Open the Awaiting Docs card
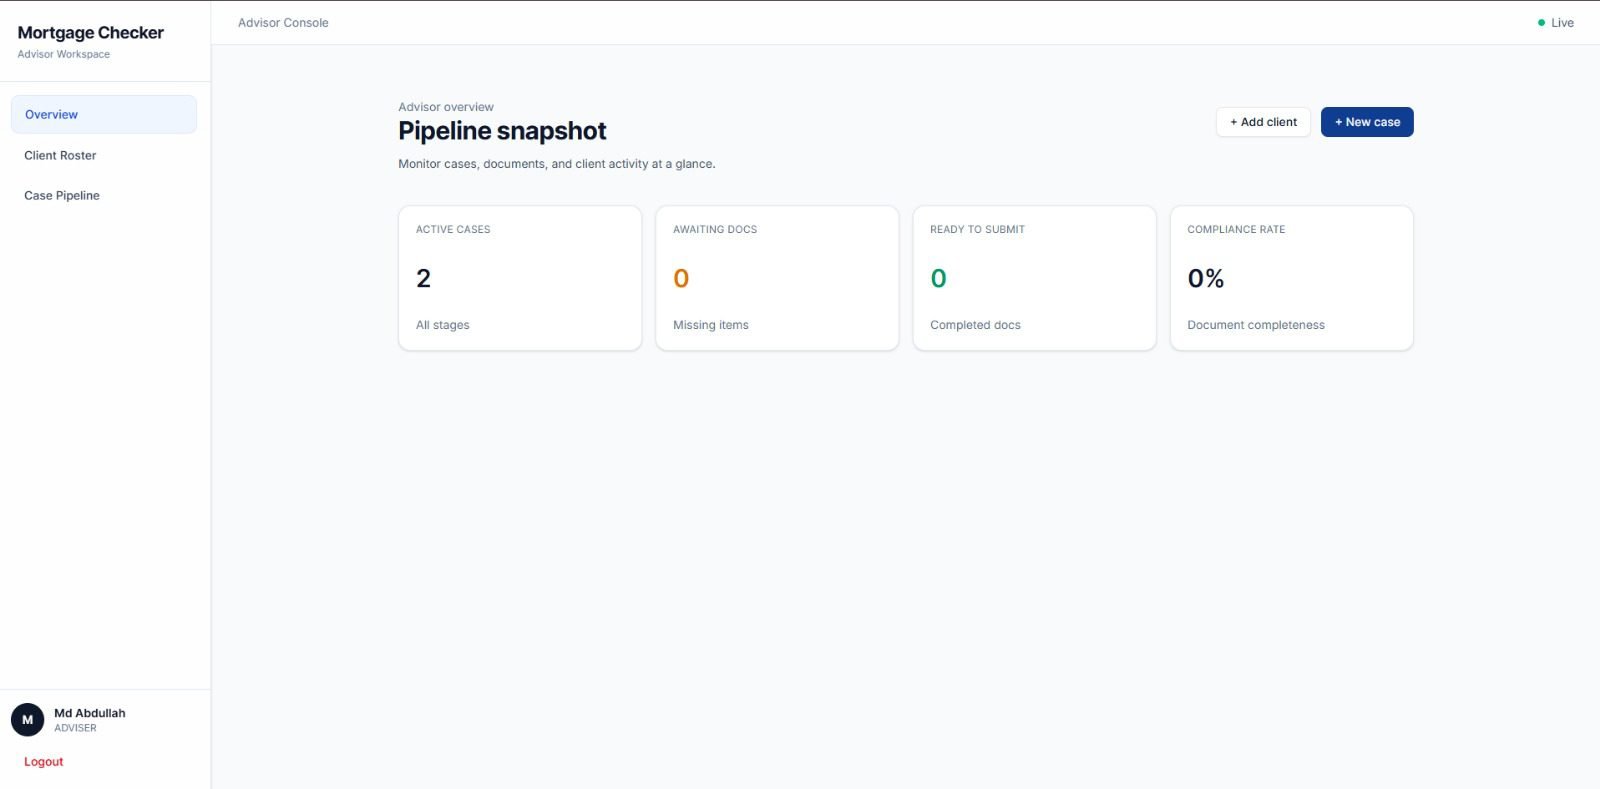 coord(777,278)
